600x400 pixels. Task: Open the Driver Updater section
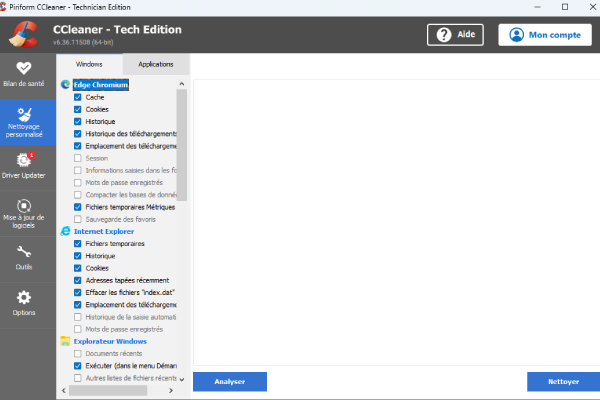24,167
